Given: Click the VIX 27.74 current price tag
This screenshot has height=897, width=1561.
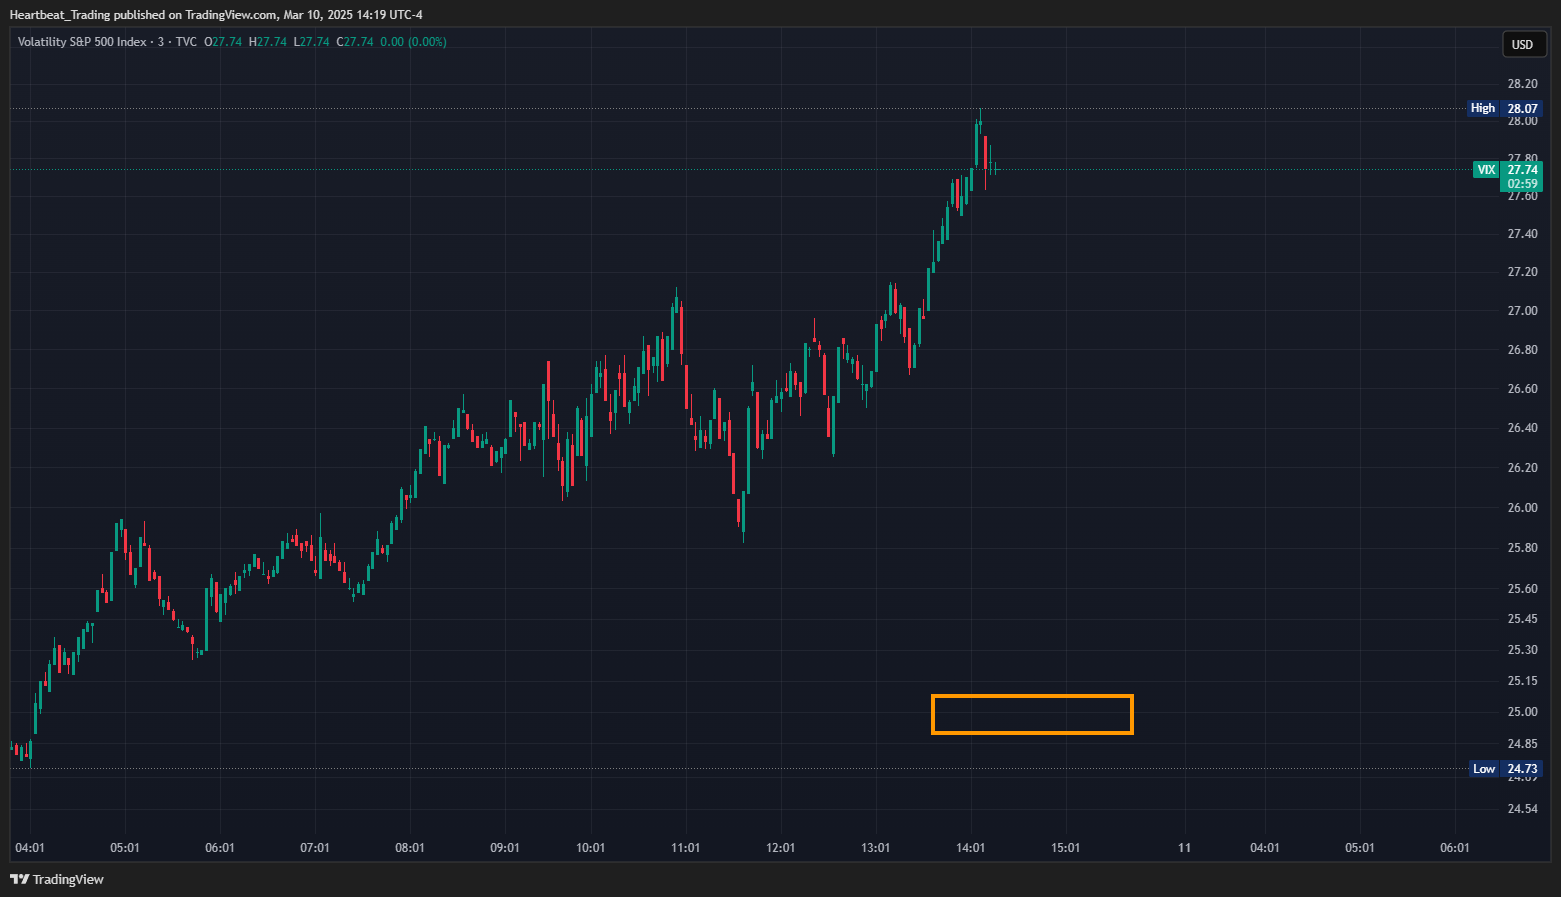Looking at the screenshot, I should [x=1508, y=170].
